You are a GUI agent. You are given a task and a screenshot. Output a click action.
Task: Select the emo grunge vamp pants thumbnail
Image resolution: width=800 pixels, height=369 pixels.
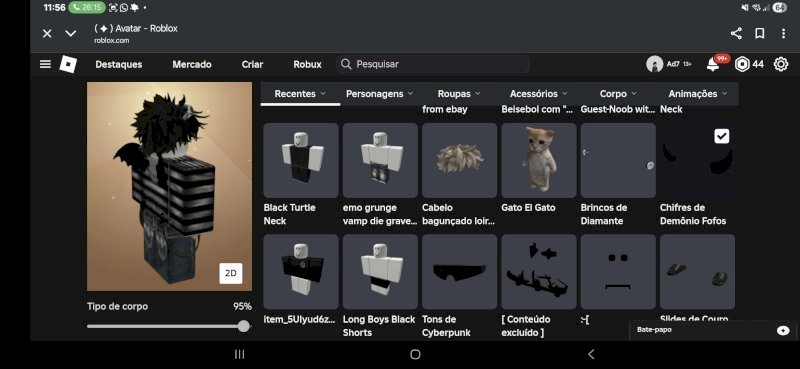(x=380, y=160)
